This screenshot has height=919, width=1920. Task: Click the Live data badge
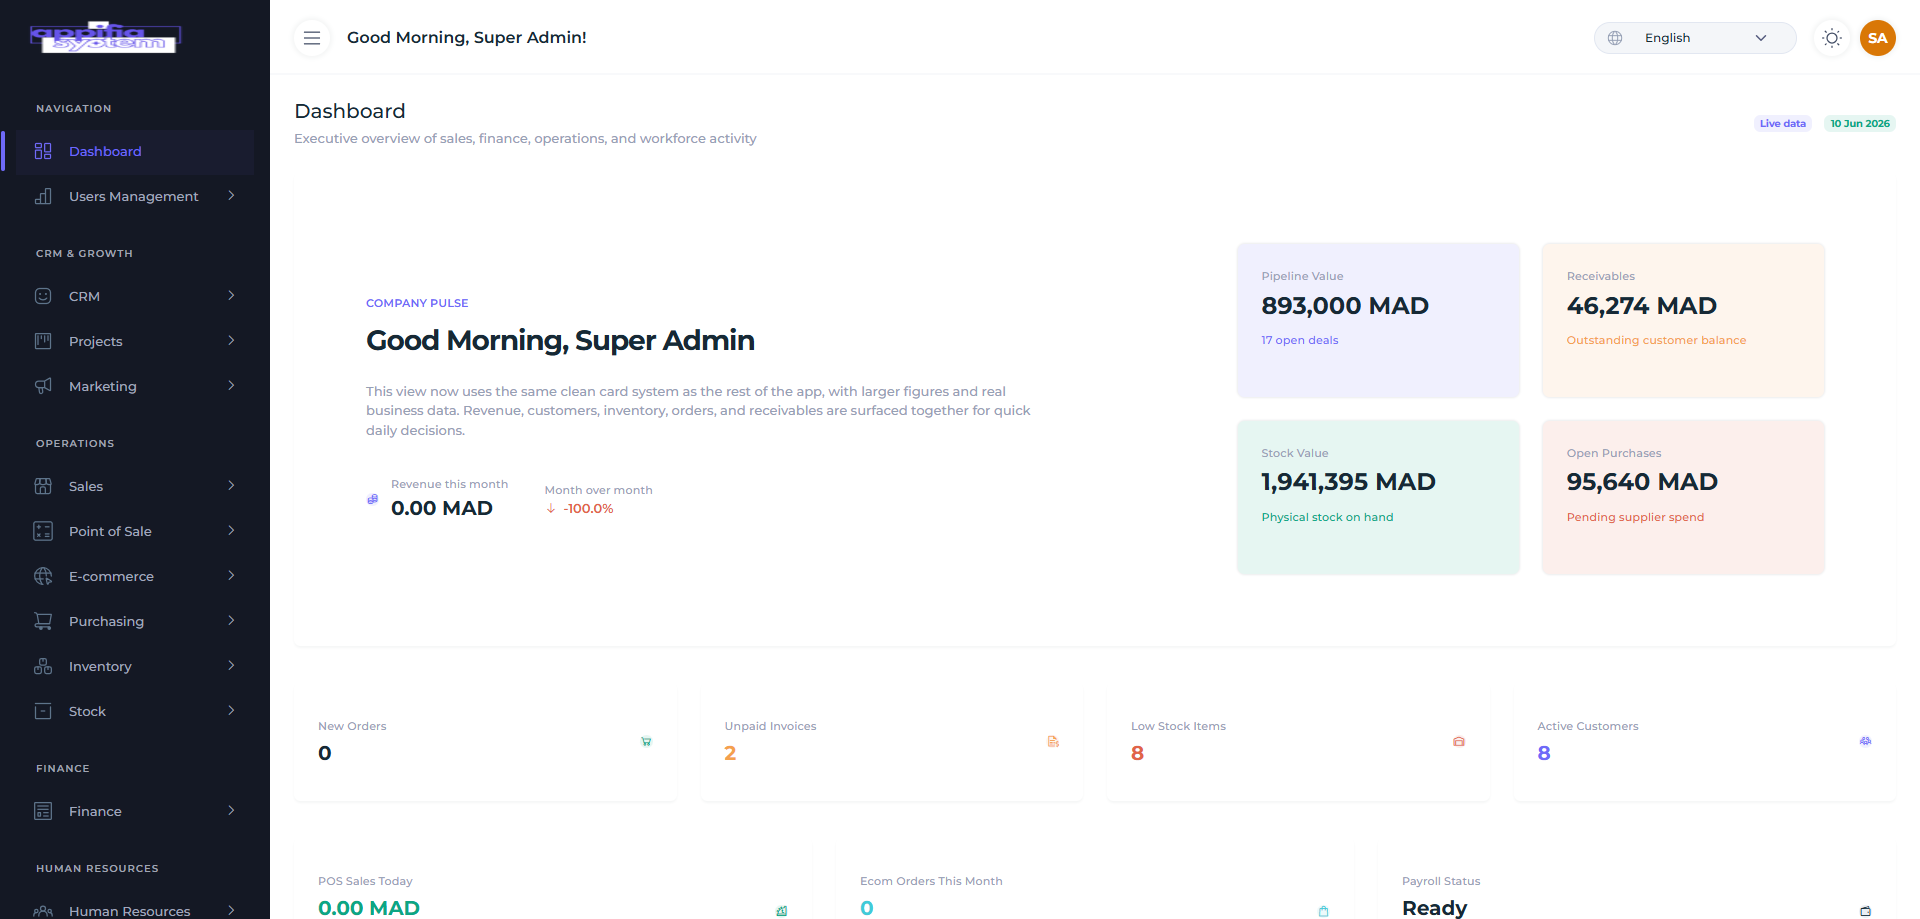1783,124
